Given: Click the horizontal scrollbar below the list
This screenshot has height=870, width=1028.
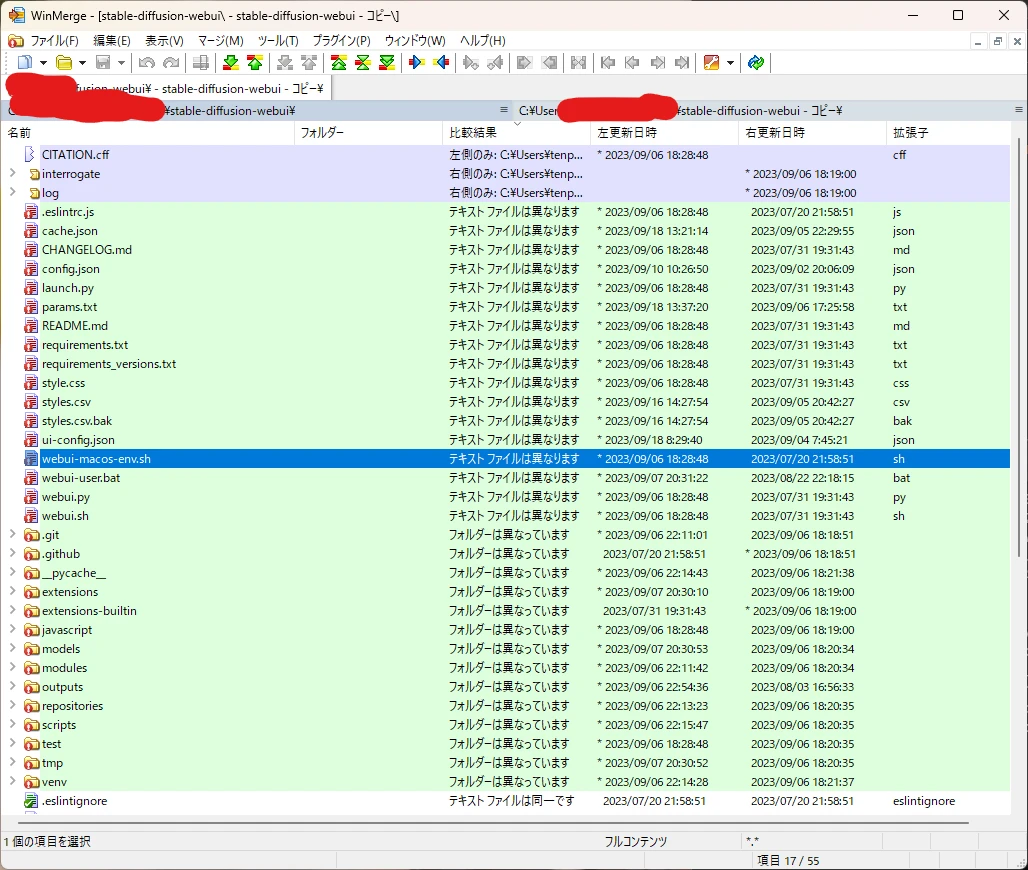Looking at the screenshot, I should click(x=493, y=821).
